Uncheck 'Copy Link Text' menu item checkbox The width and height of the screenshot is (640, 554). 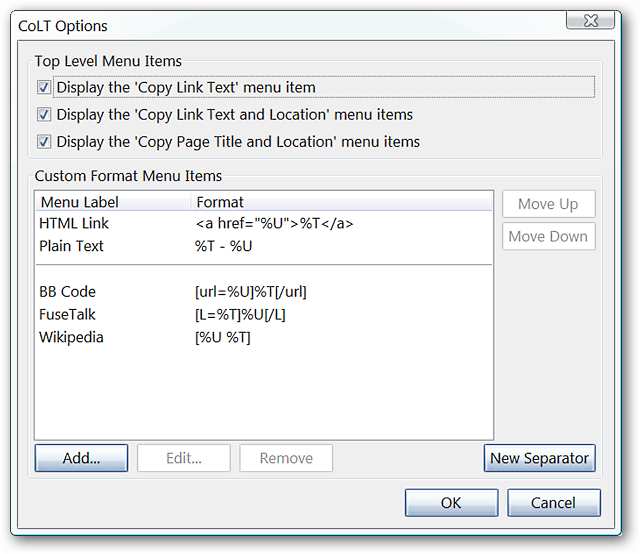[x=44, y=87]
